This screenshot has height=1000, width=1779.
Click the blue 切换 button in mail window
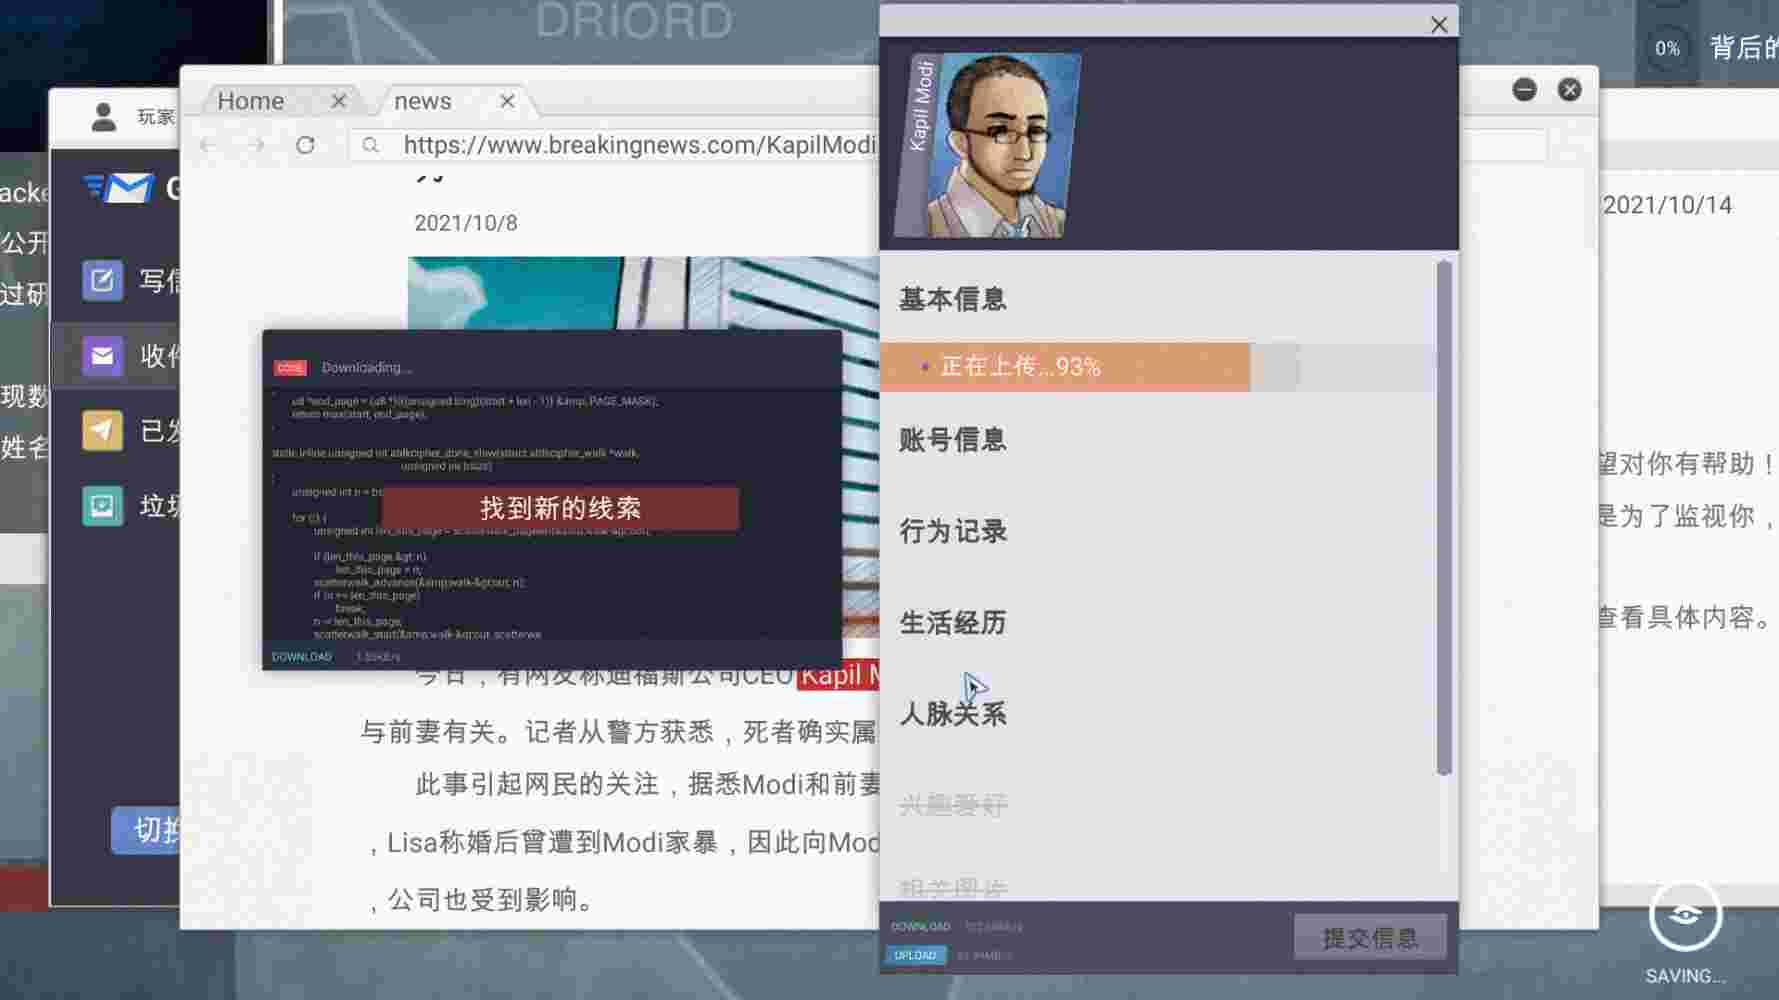coord(146,829)
